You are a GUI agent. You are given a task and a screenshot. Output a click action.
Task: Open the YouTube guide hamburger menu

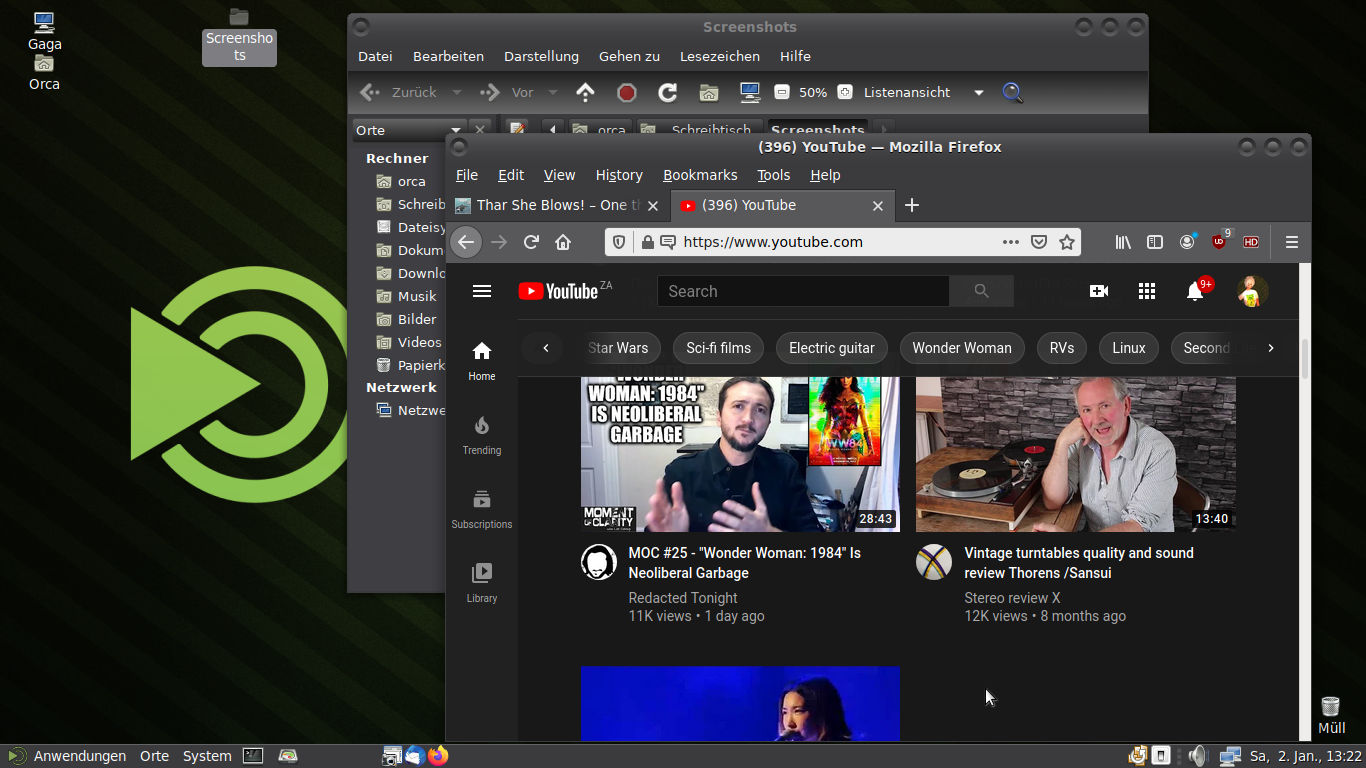482,291
